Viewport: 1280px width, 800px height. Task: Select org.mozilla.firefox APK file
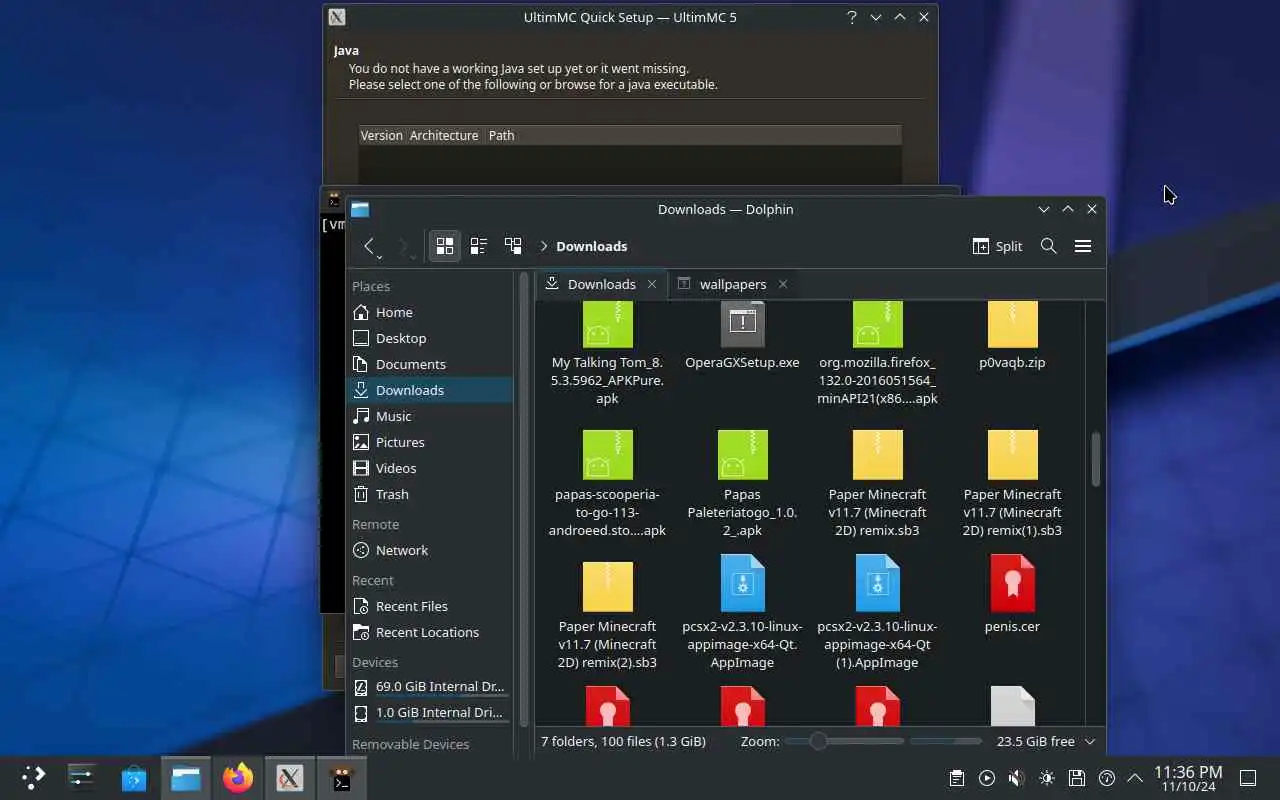[x=877, y=353]
